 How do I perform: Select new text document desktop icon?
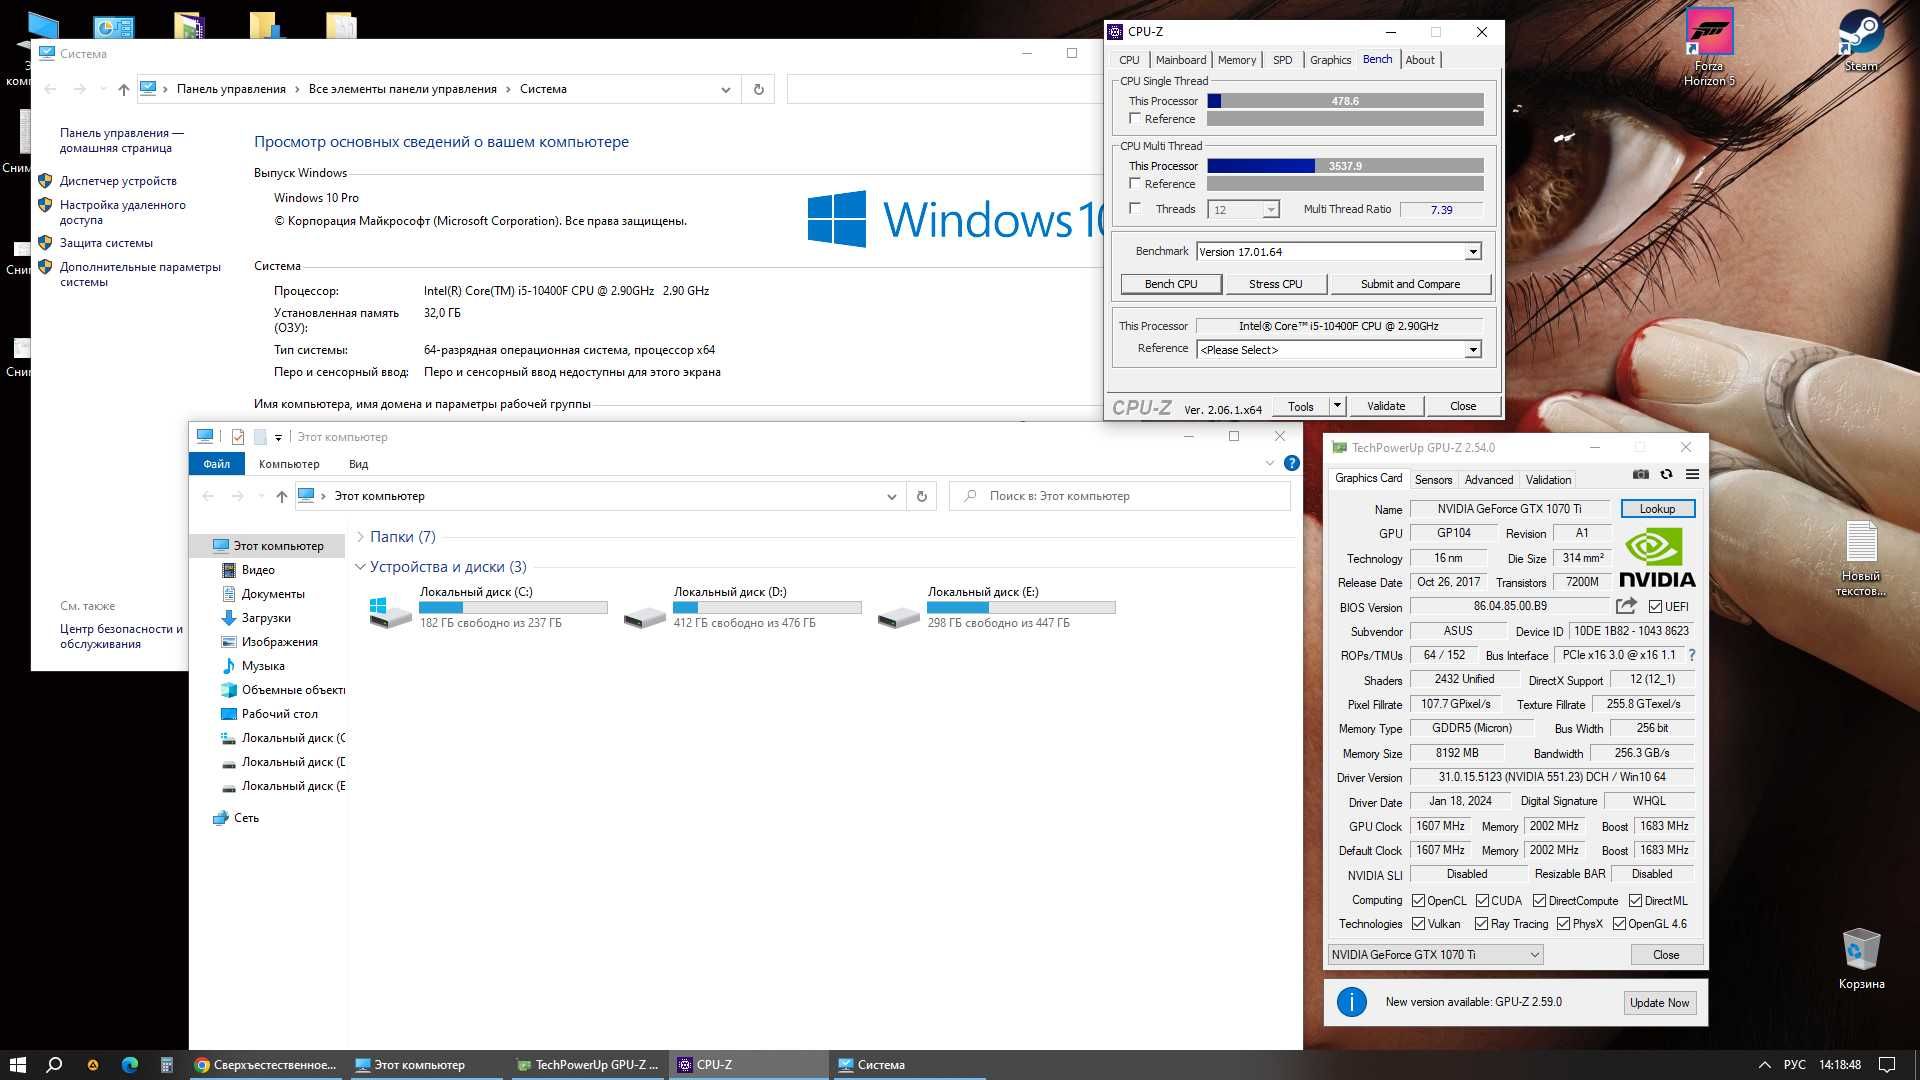point(1861,558)
